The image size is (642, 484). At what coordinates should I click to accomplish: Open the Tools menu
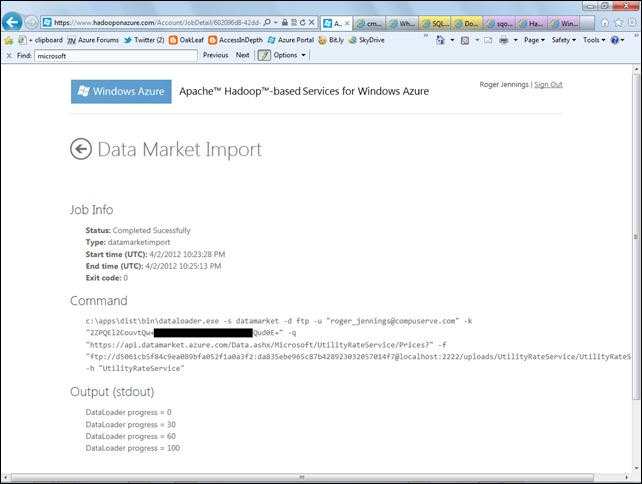pyautogui.click(x=594, y=40)
